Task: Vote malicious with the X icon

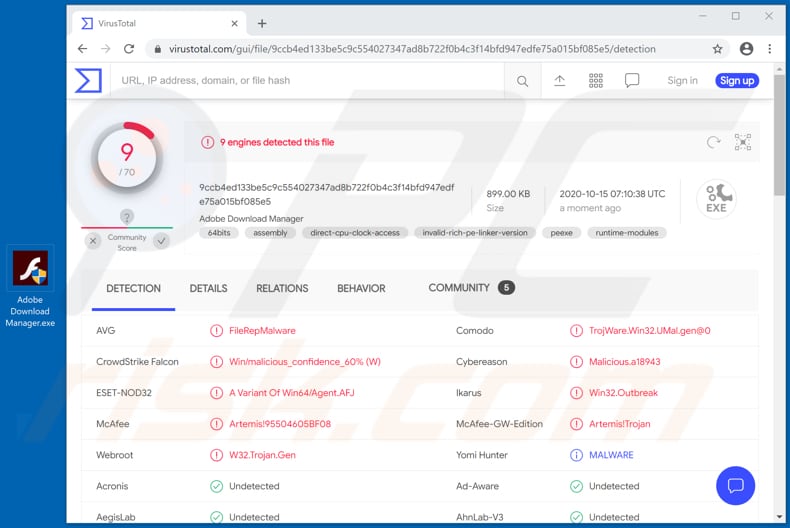Action: [x=93, y=241]
